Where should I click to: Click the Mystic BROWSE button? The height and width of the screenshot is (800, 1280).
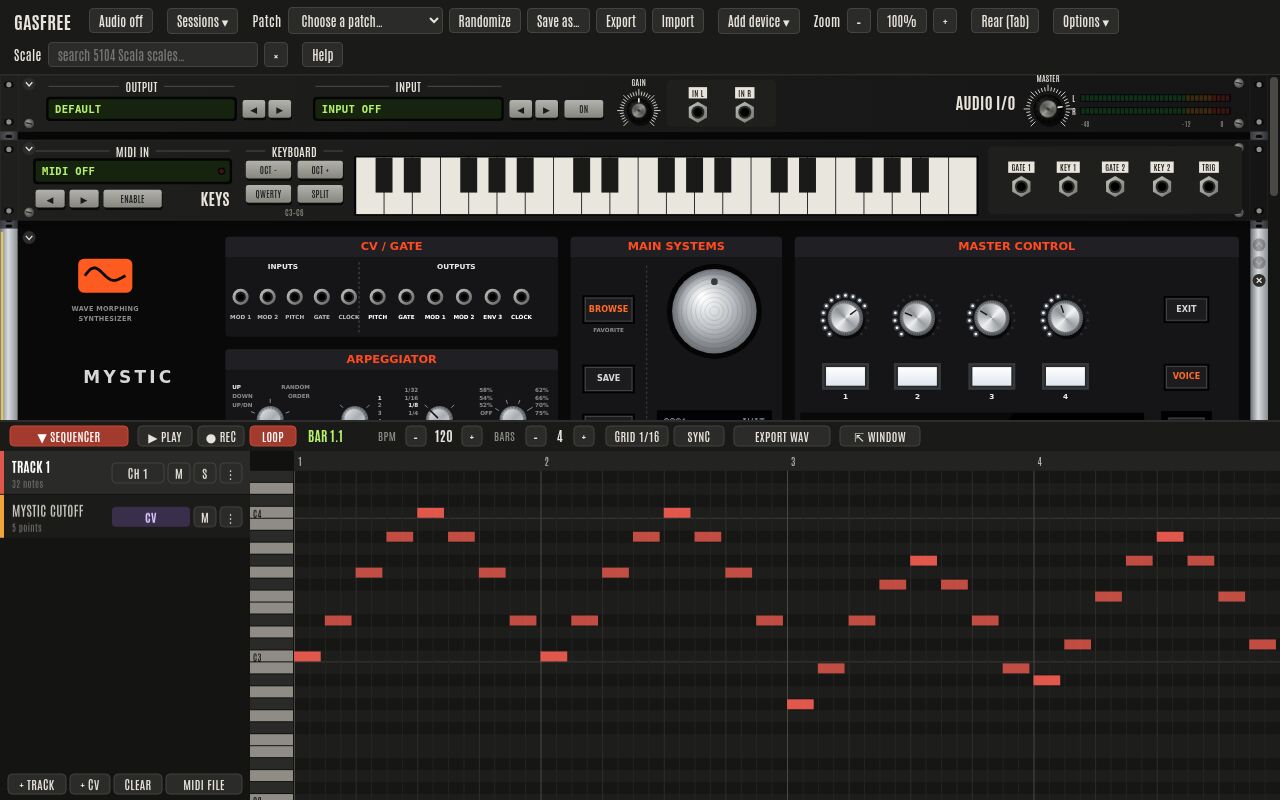[x=608, y=309]
